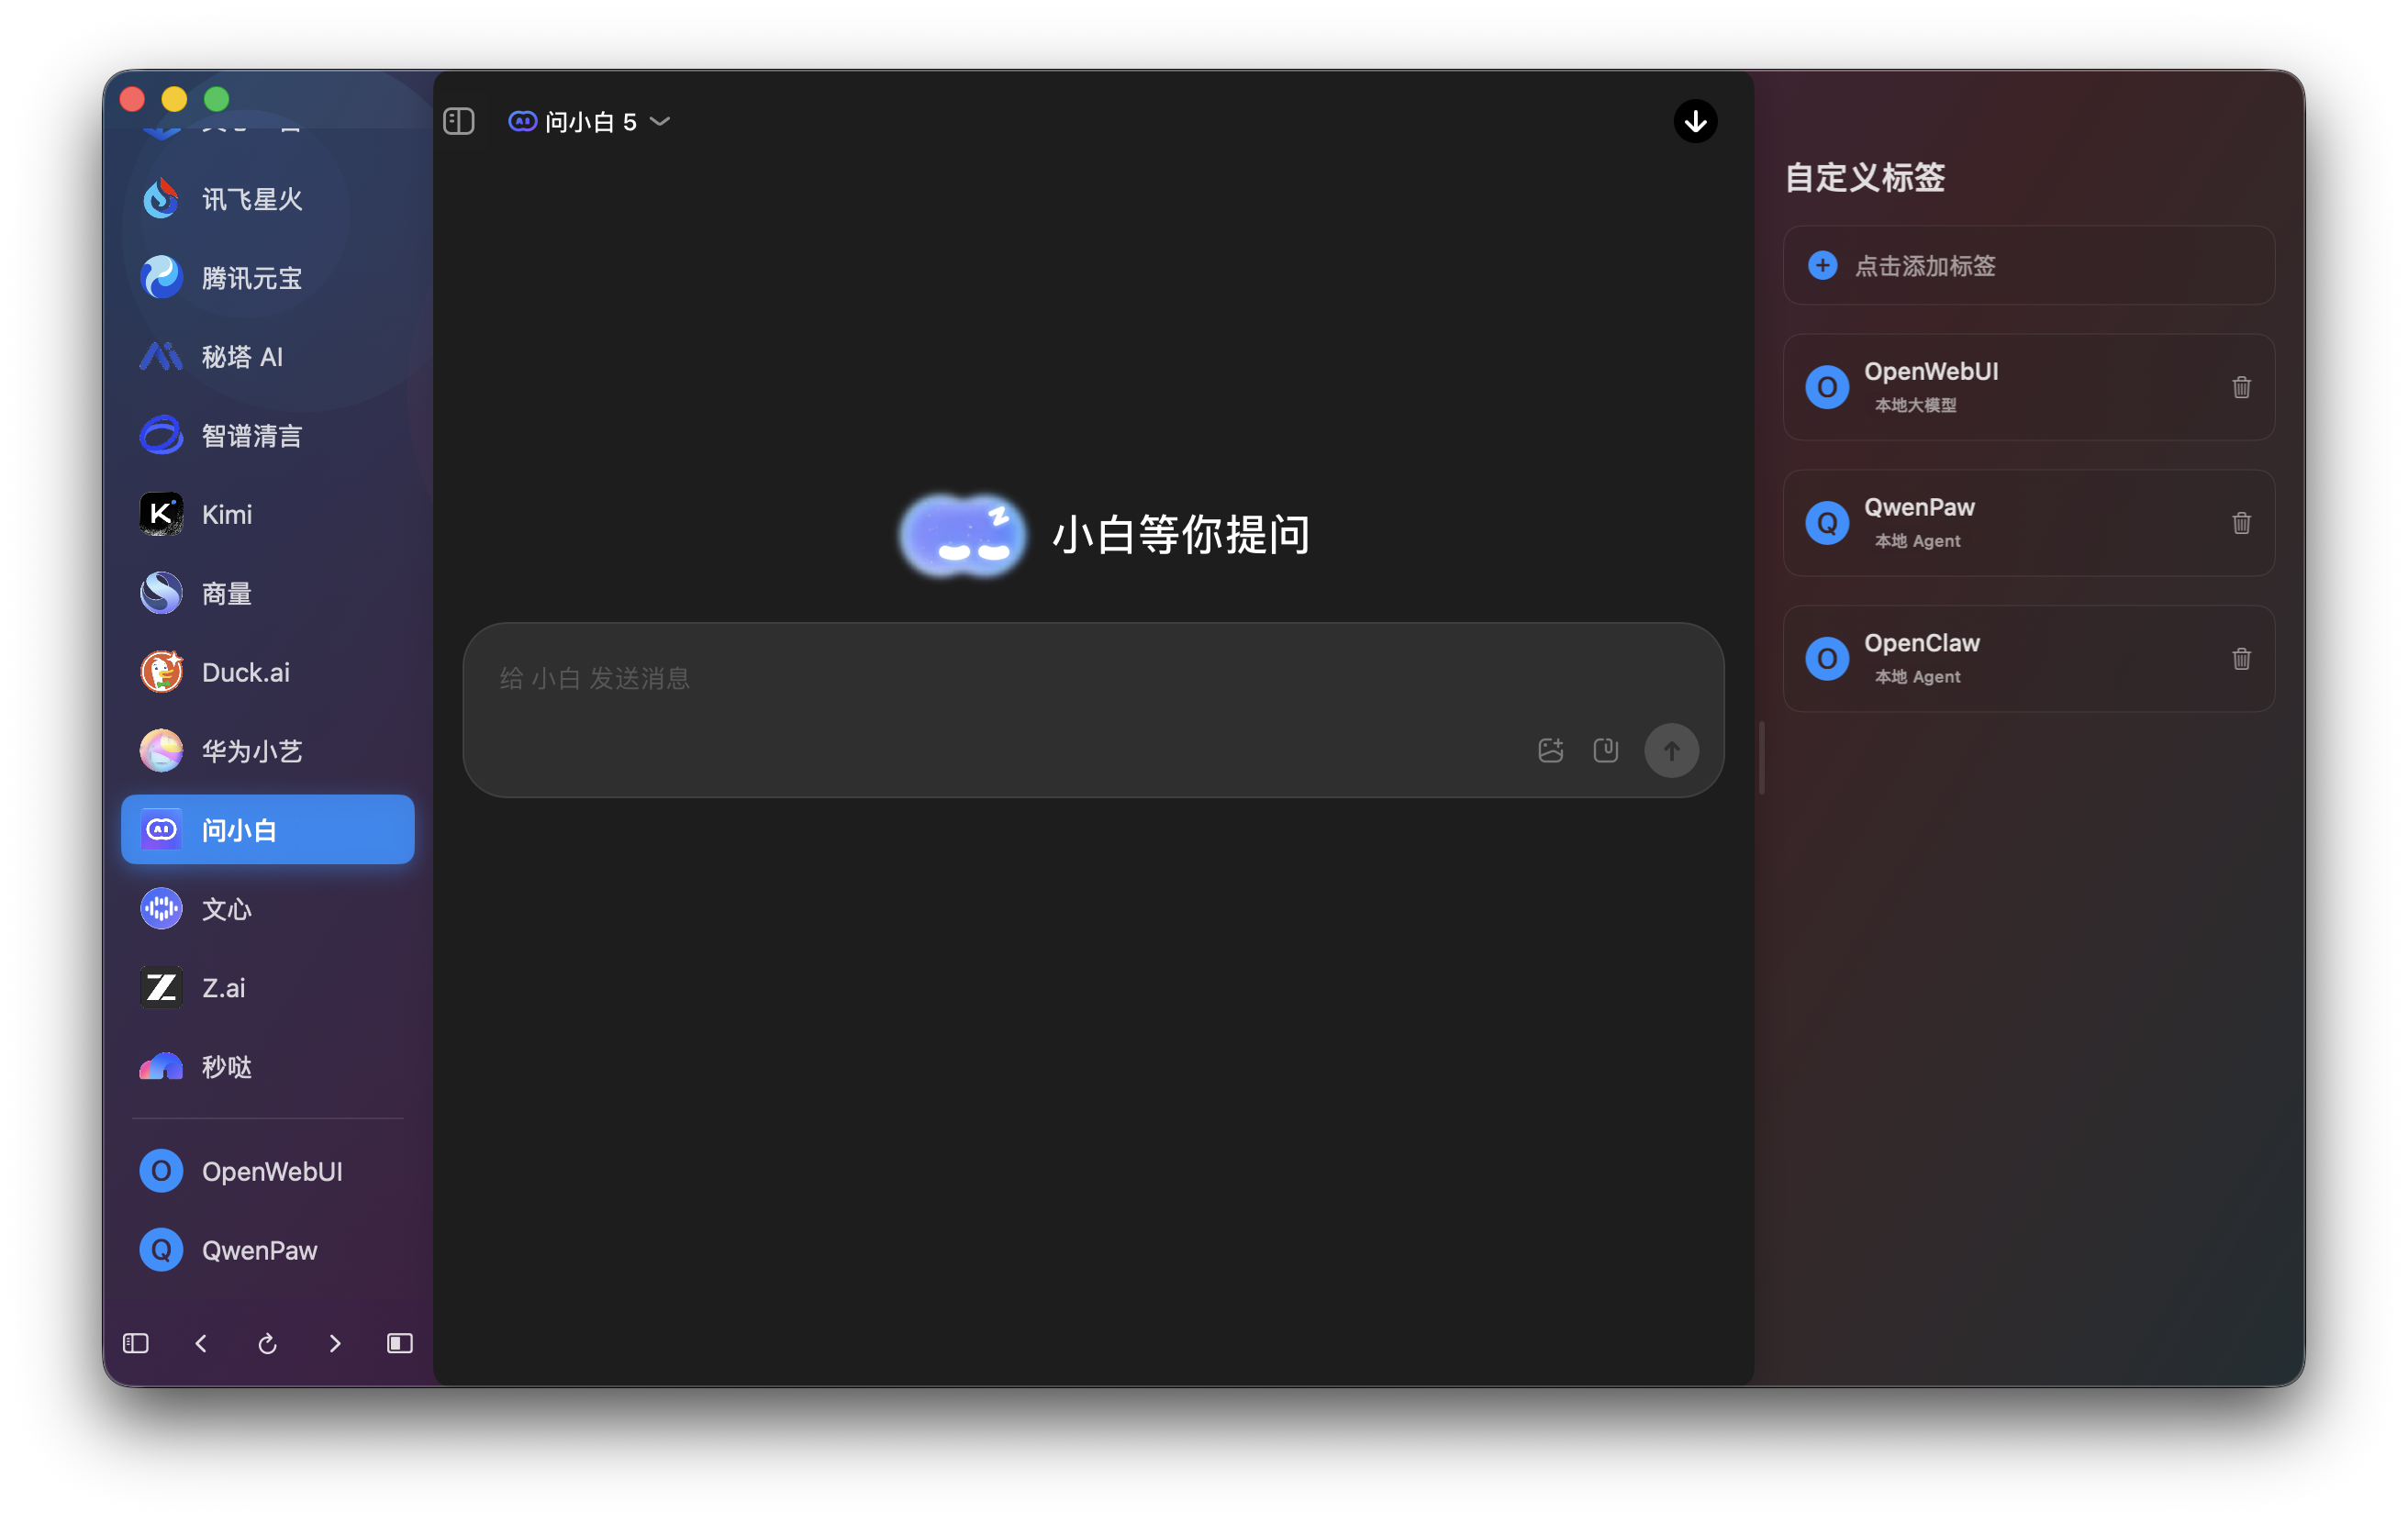
Task: Select the OpenWebUI tag card
Action: (x=2028, y=387)
